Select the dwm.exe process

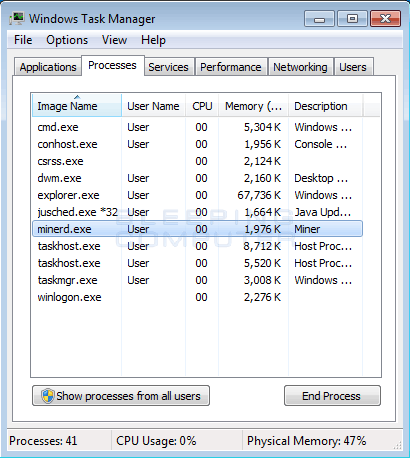tap(197, 178)
